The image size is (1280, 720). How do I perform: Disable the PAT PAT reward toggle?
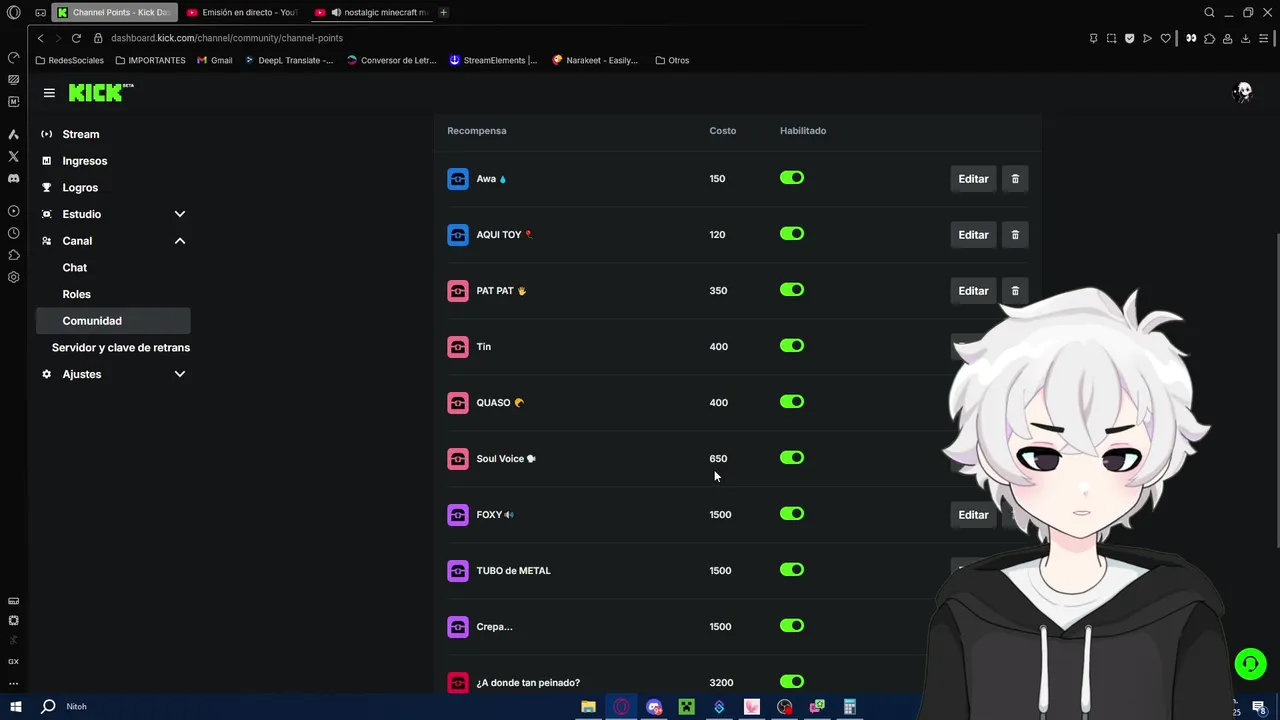[792, 290]
